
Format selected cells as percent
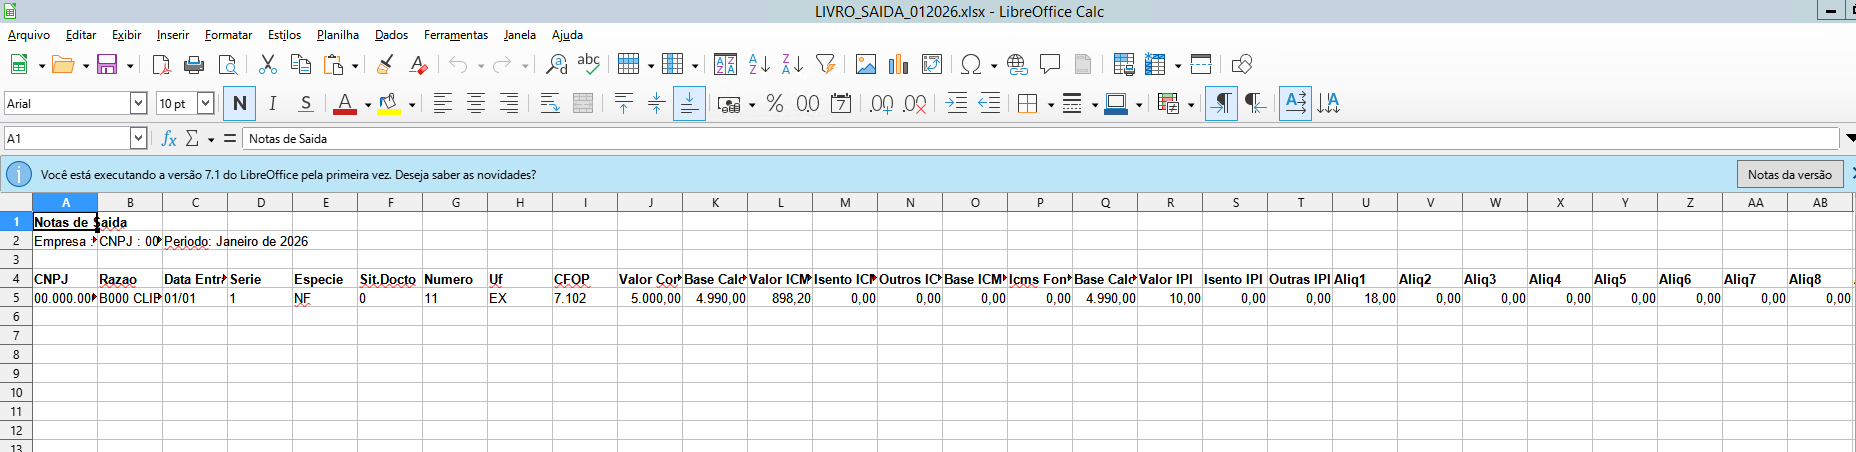pyautogui.click(x=775, y=104)
